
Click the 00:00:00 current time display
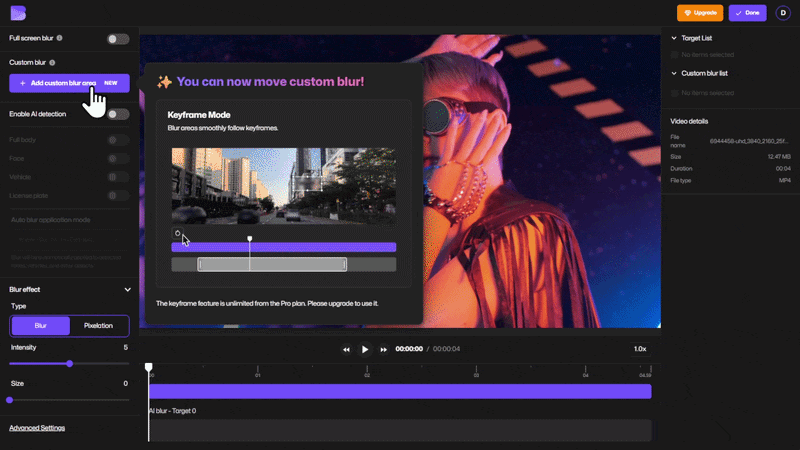(x=409, y=349)
